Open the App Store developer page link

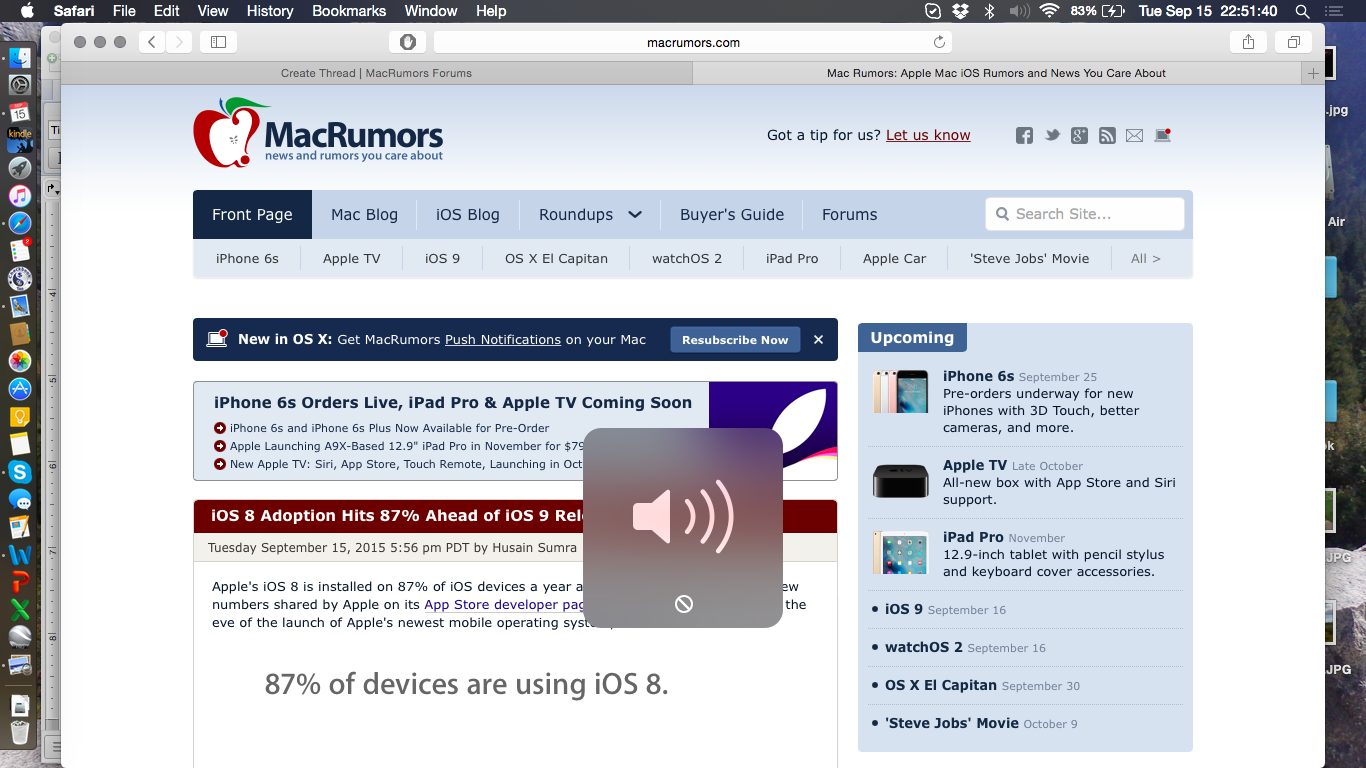click(x=505, y=605)
